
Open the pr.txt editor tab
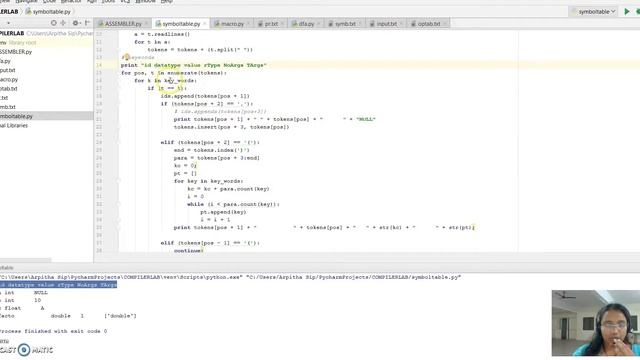[x=271, y=24]
